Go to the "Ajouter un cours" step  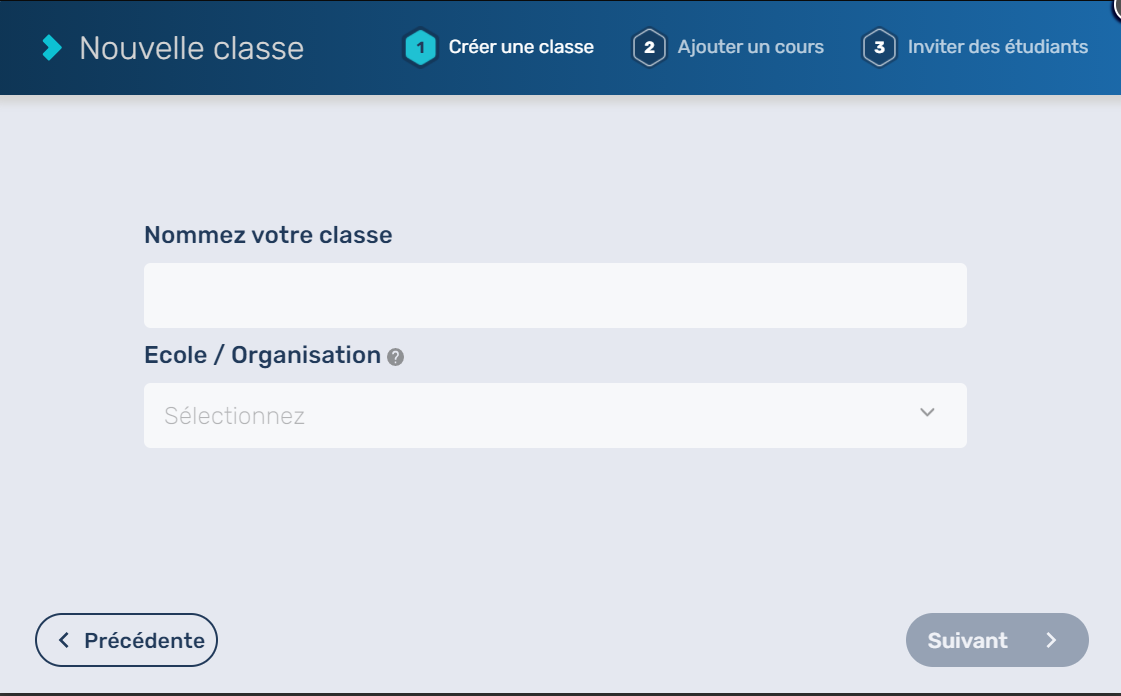(x=750, y=47)
